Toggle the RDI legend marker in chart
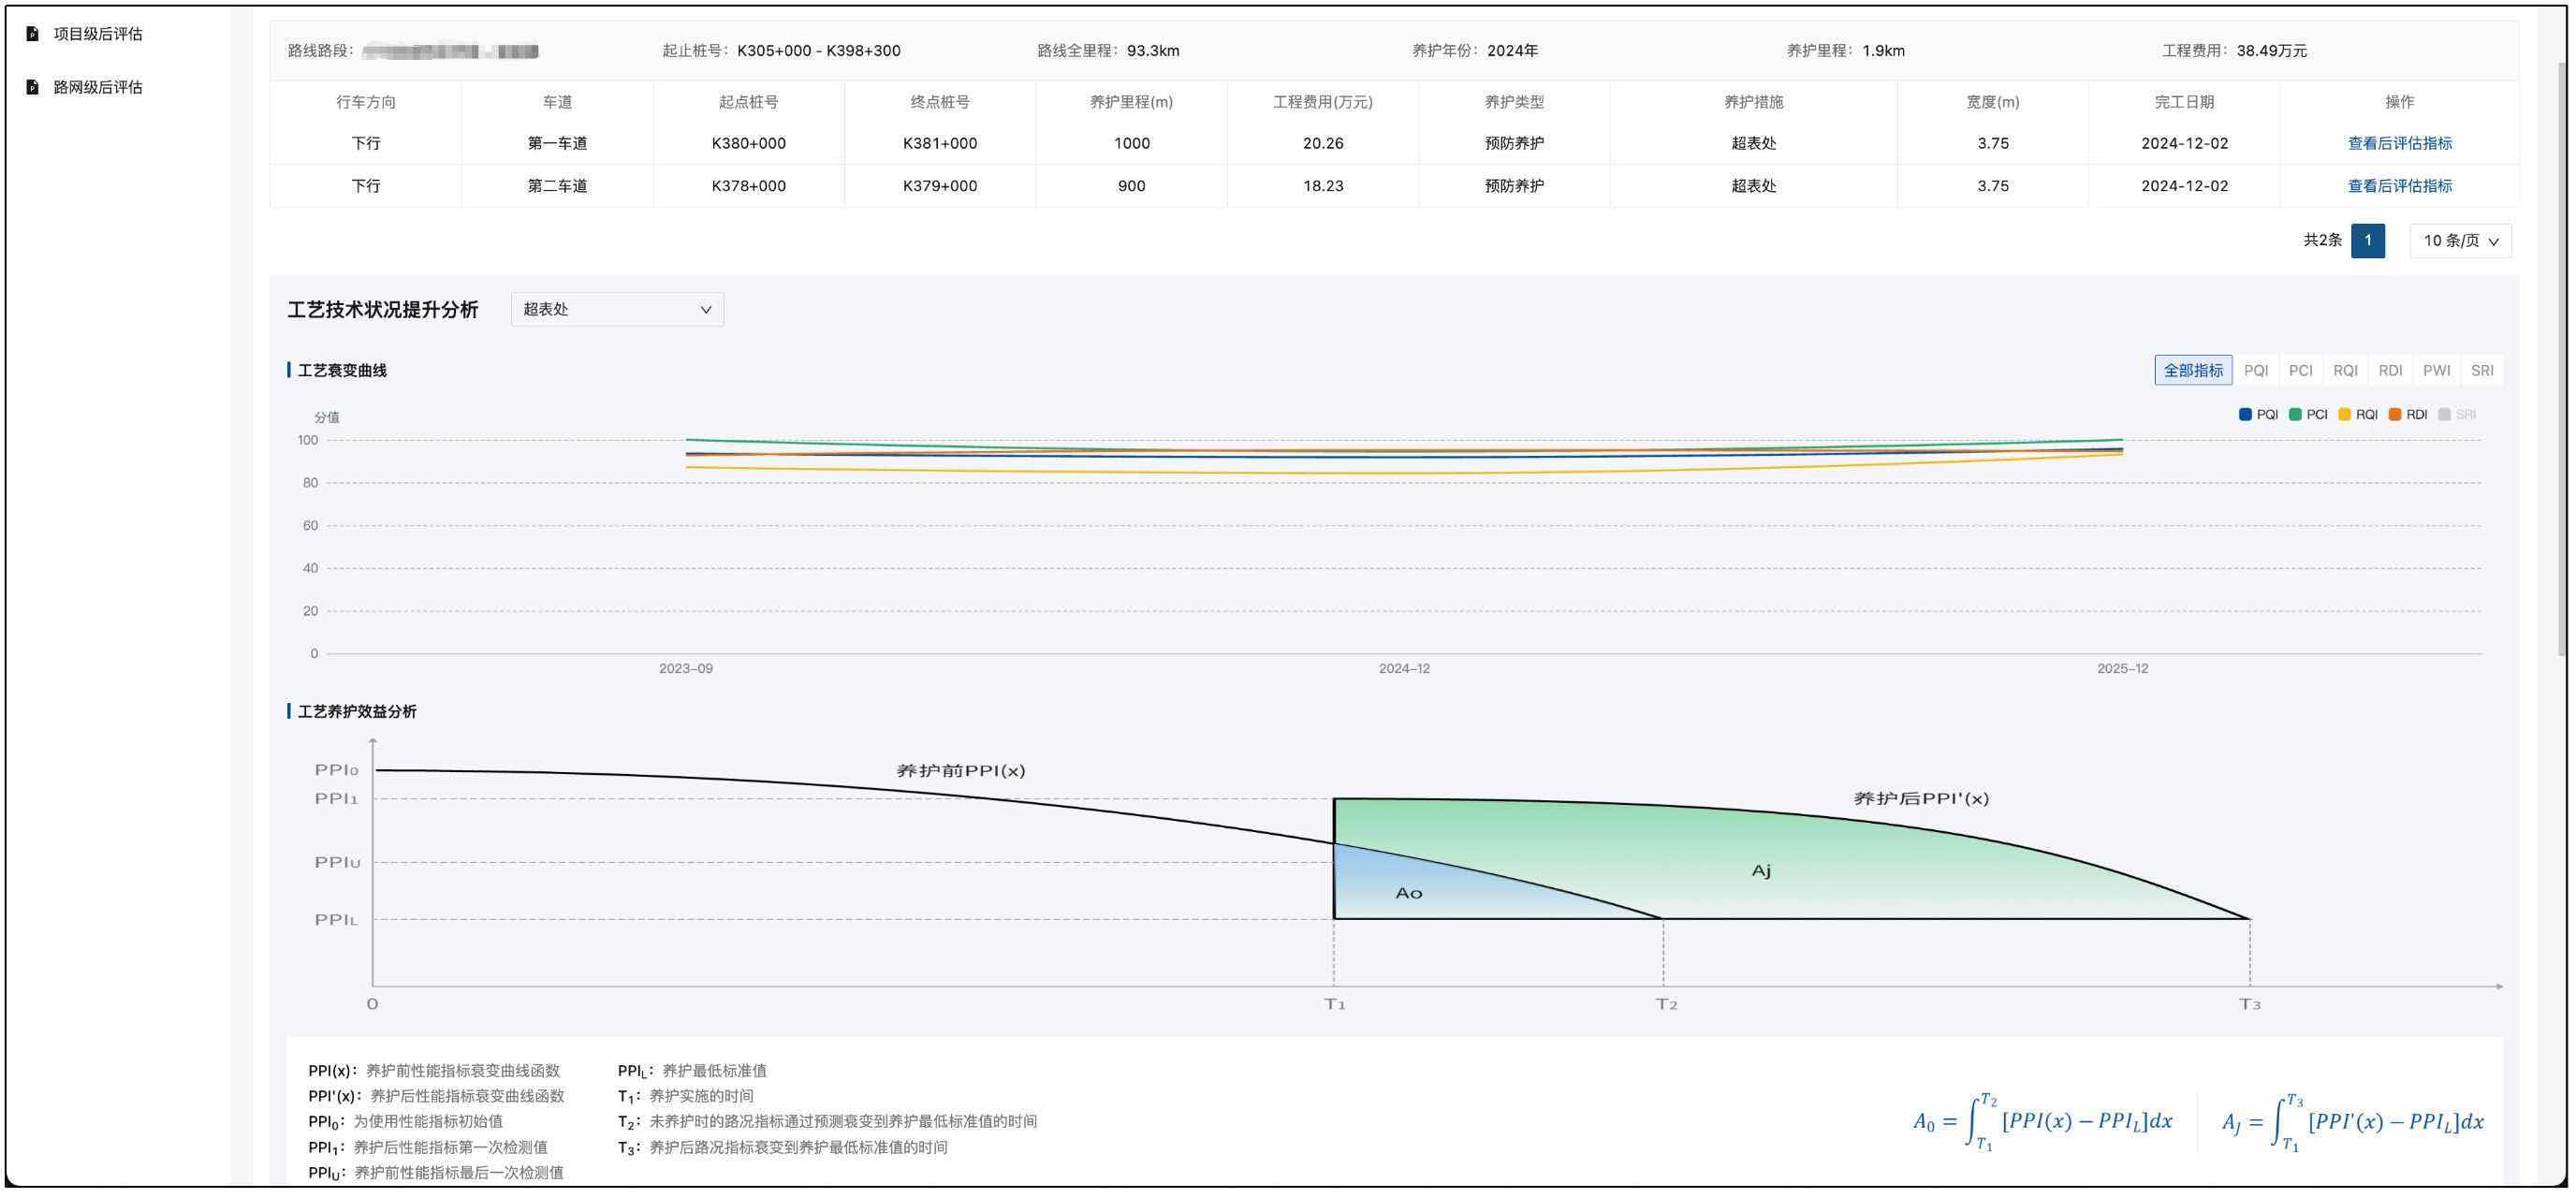The height and width of the screenshot is (1198, 2576). tap(2394, 414)
